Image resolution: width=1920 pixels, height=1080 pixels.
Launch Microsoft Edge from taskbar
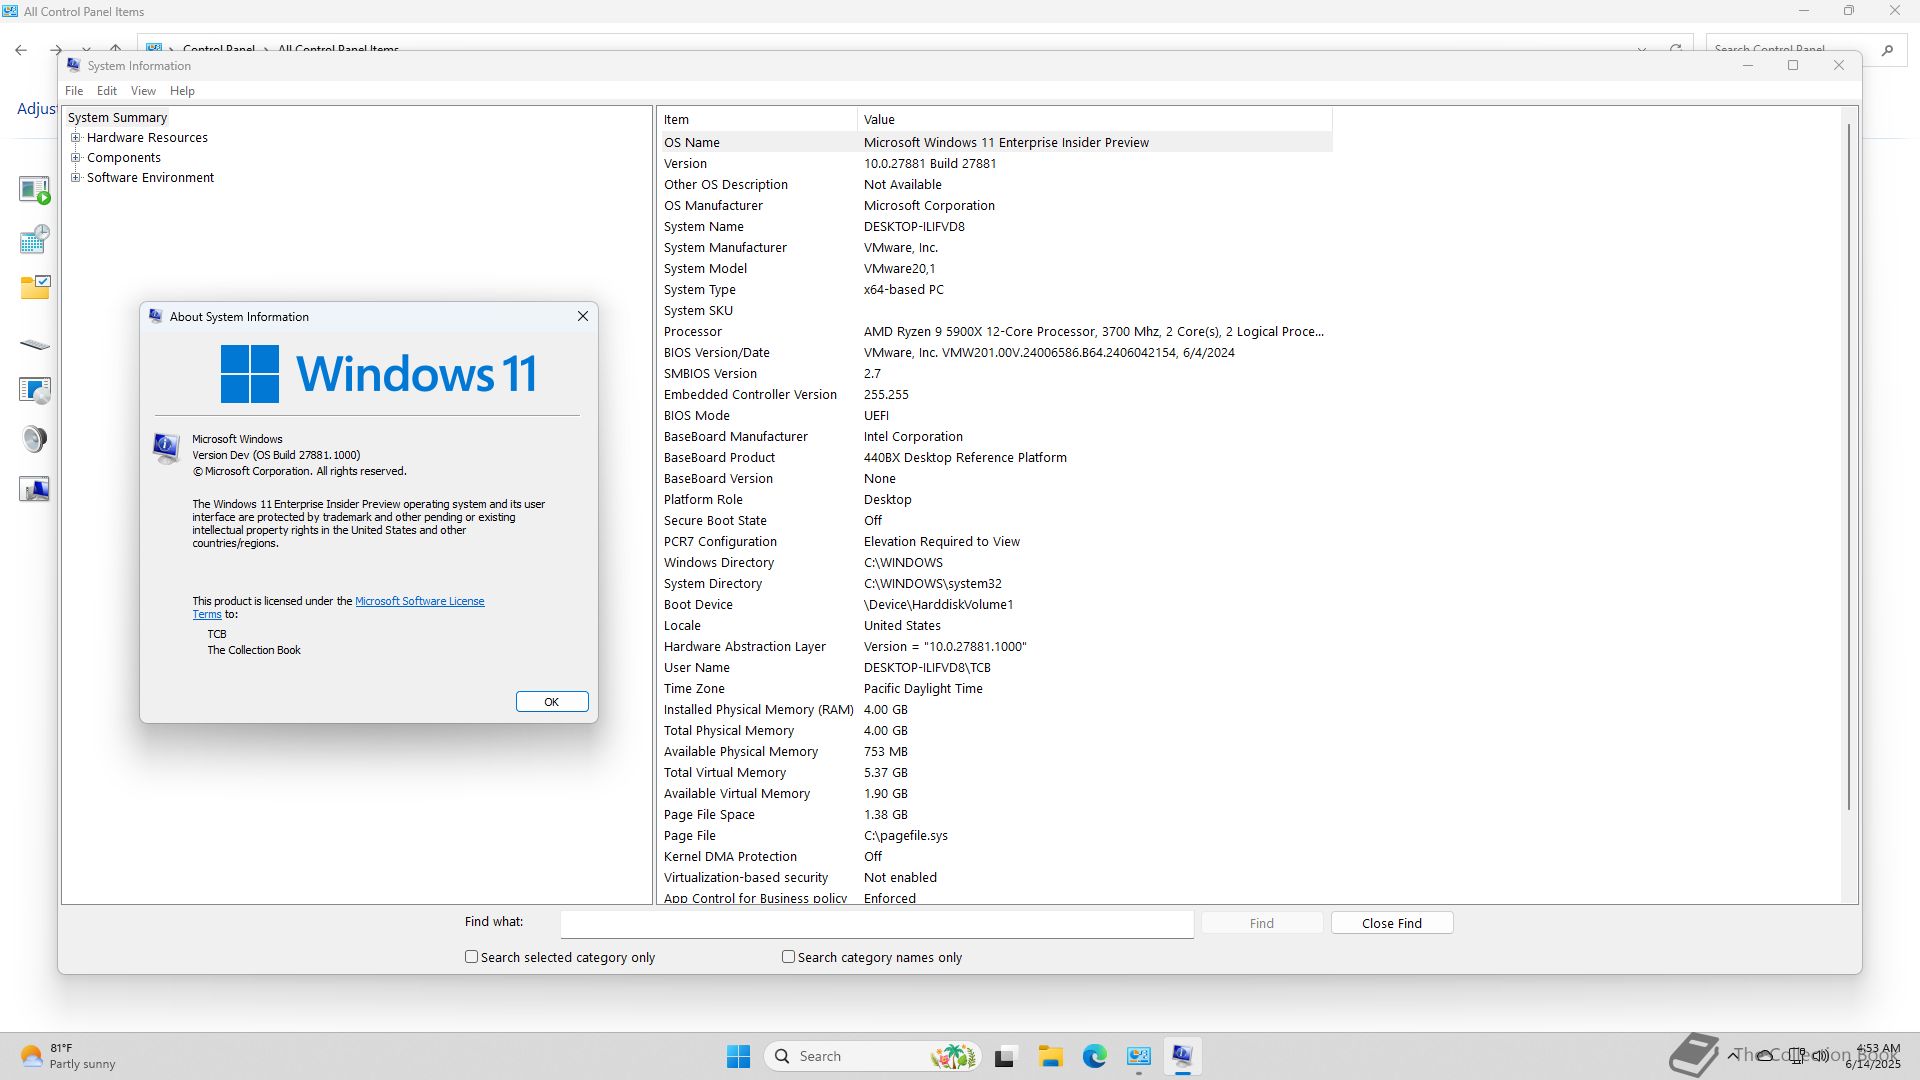[x=1094, y=1056]
